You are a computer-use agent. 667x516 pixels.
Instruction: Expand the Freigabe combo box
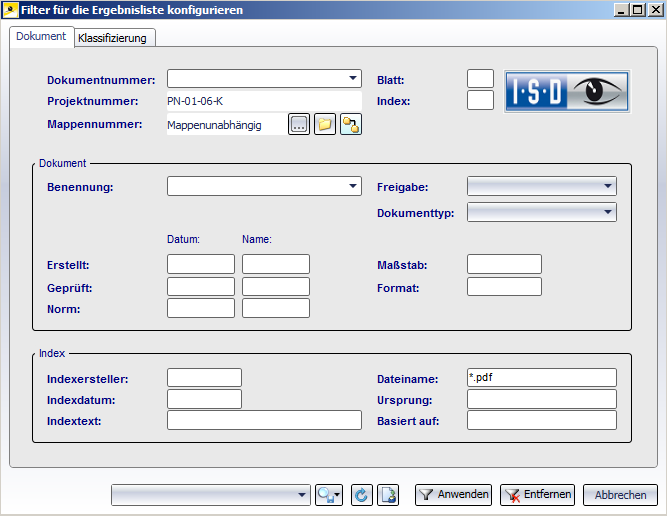tap(608, 186)
